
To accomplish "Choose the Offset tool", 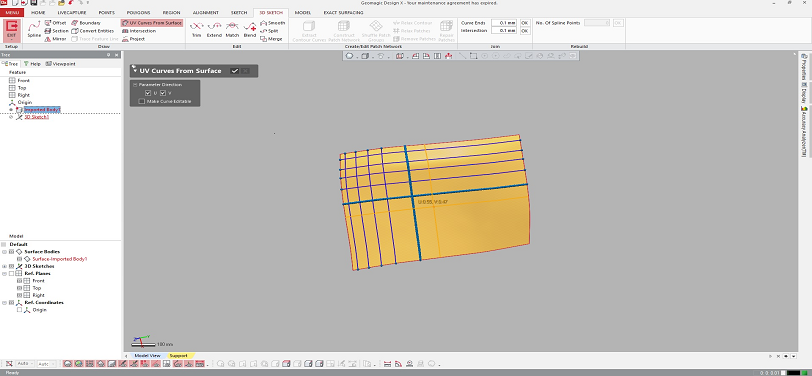I will point(55,23).
